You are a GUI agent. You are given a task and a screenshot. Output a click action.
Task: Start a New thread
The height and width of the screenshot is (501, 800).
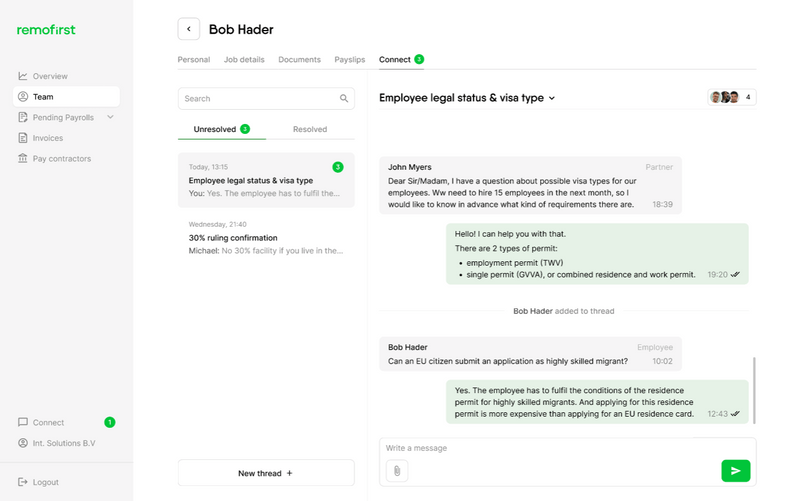266,473
